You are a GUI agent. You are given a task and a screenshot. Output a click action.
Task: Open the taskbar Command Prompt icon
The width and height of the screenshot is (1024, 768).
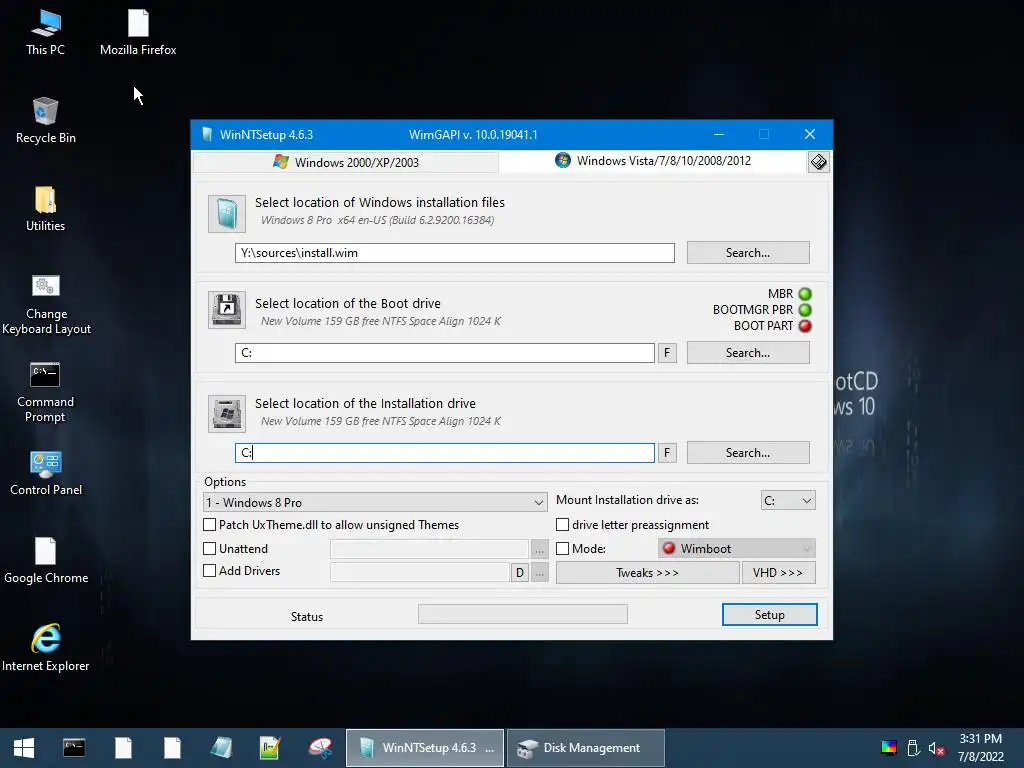click(x=74, y=748)
